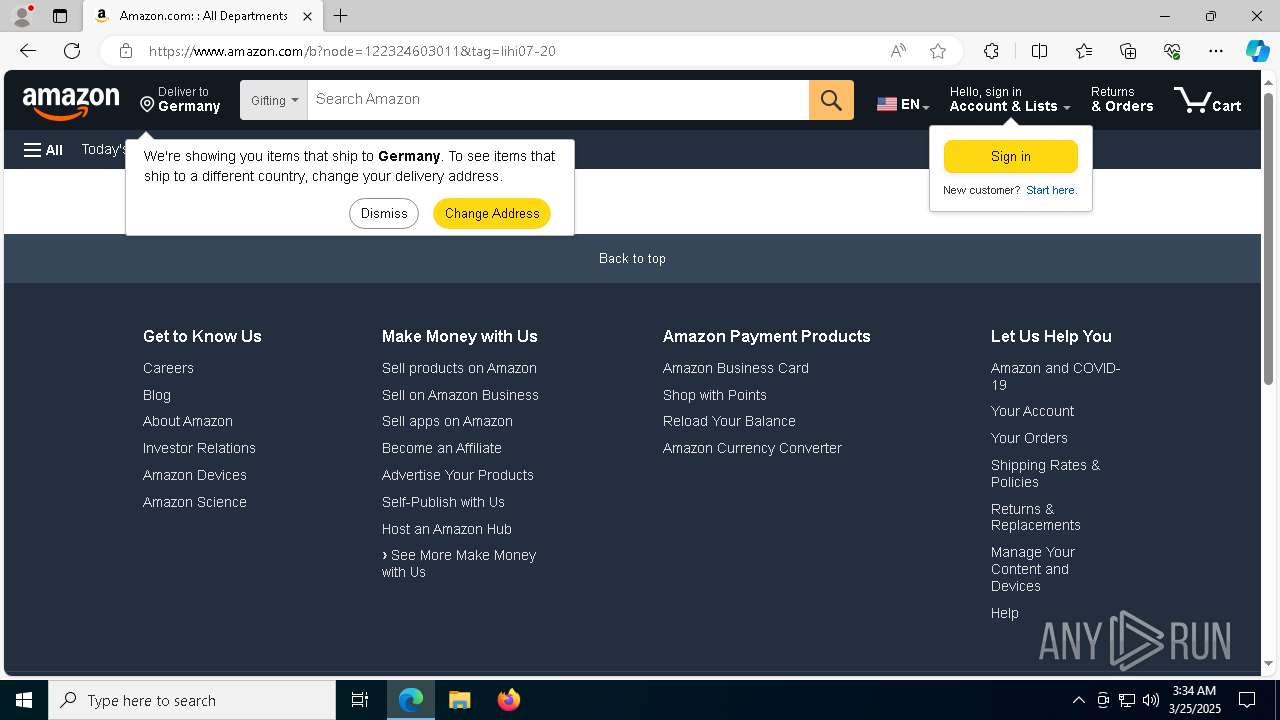Show hidden system tray icons
The height and width of the screenshot is (720, 1280).
pyautogui.click(x=1078, y=700)
